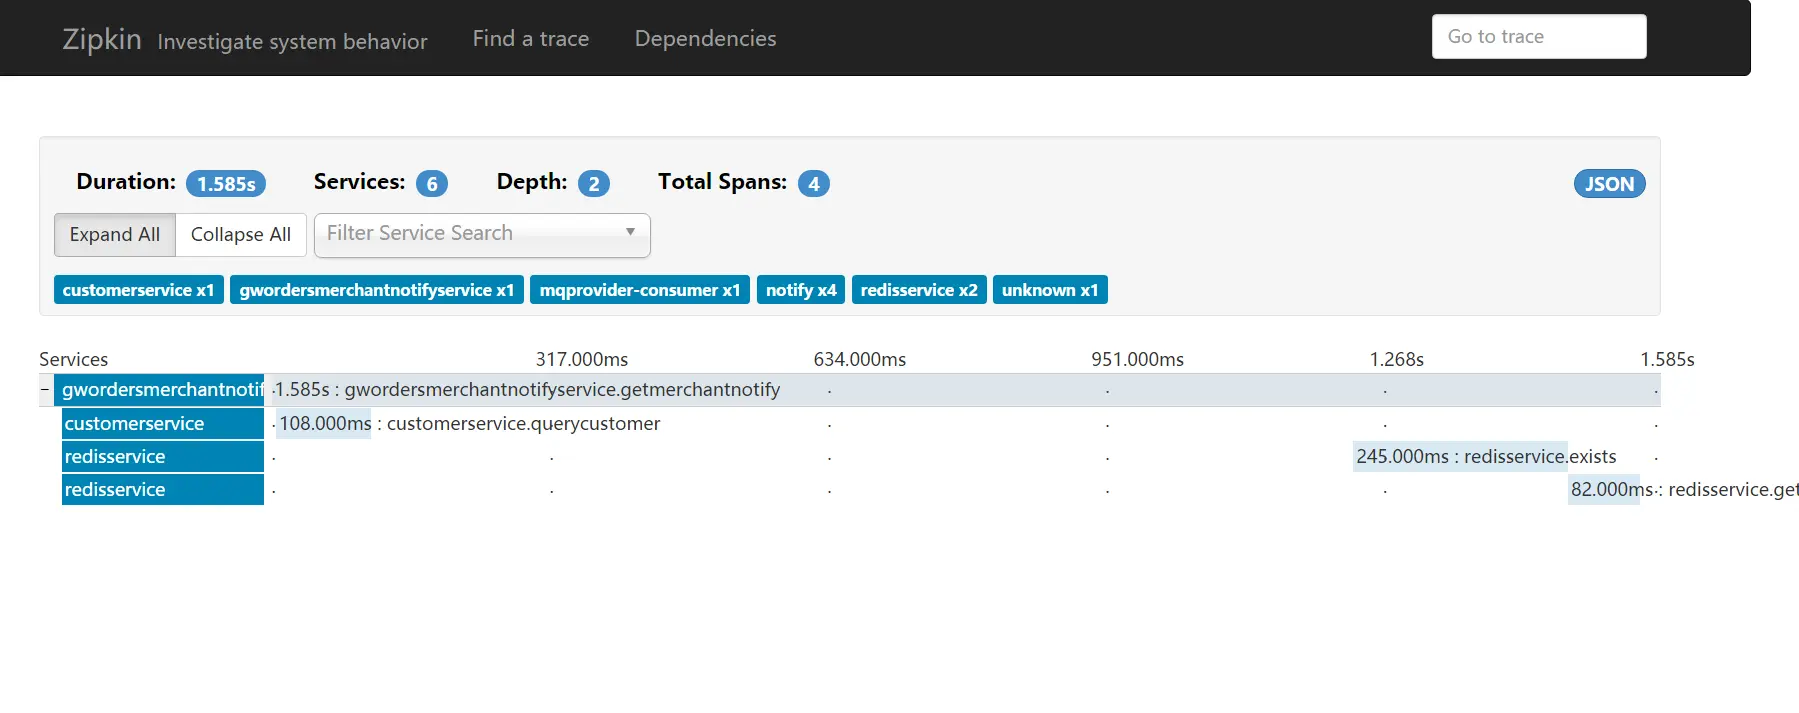This screenshot has height=713, width=1799.
Task: Click the Expand All button
Action: pyautogui.click(x=115, y=235)
